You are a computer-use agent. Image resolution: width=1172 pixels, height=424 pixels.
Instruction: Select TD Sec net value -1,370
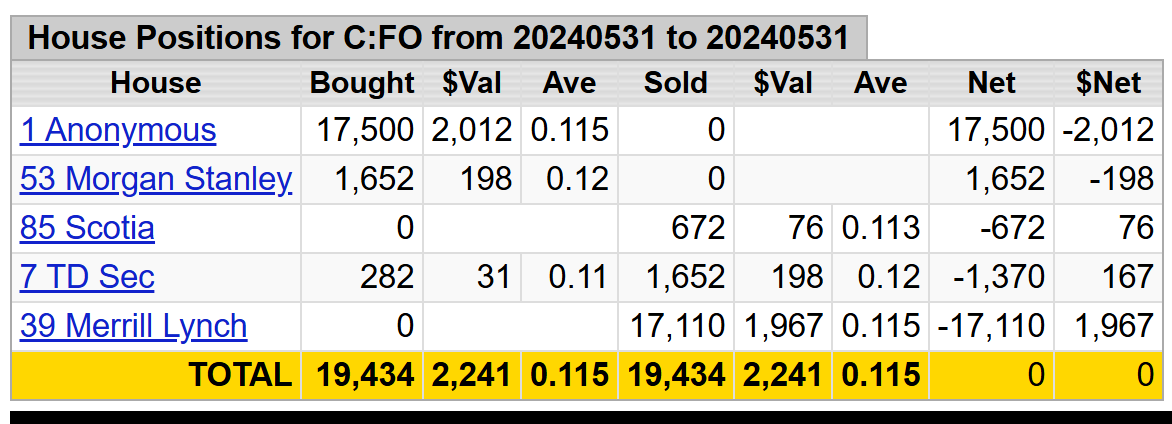point(999,277)
